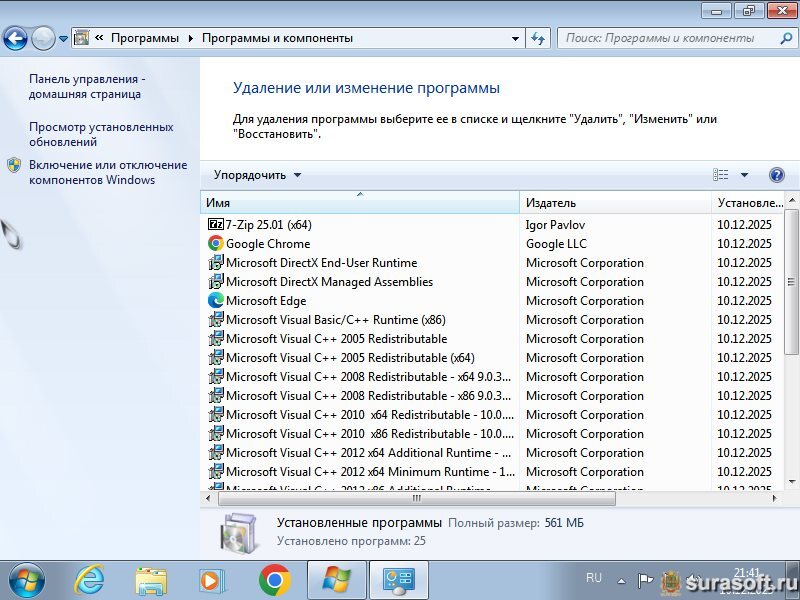Click the installed programs box icon in details pane
This screenshot has width=800, height=600.
coord(238,532)
